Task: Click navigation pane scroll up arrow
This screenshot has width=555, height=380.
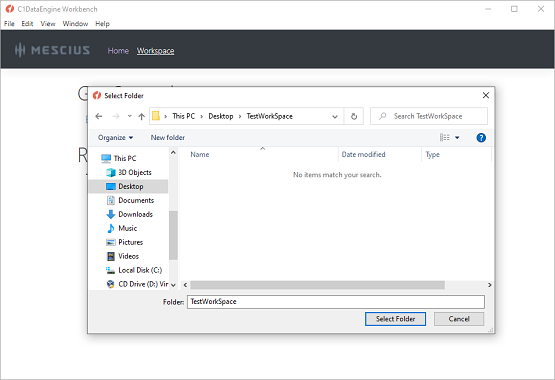Action: 173,152
